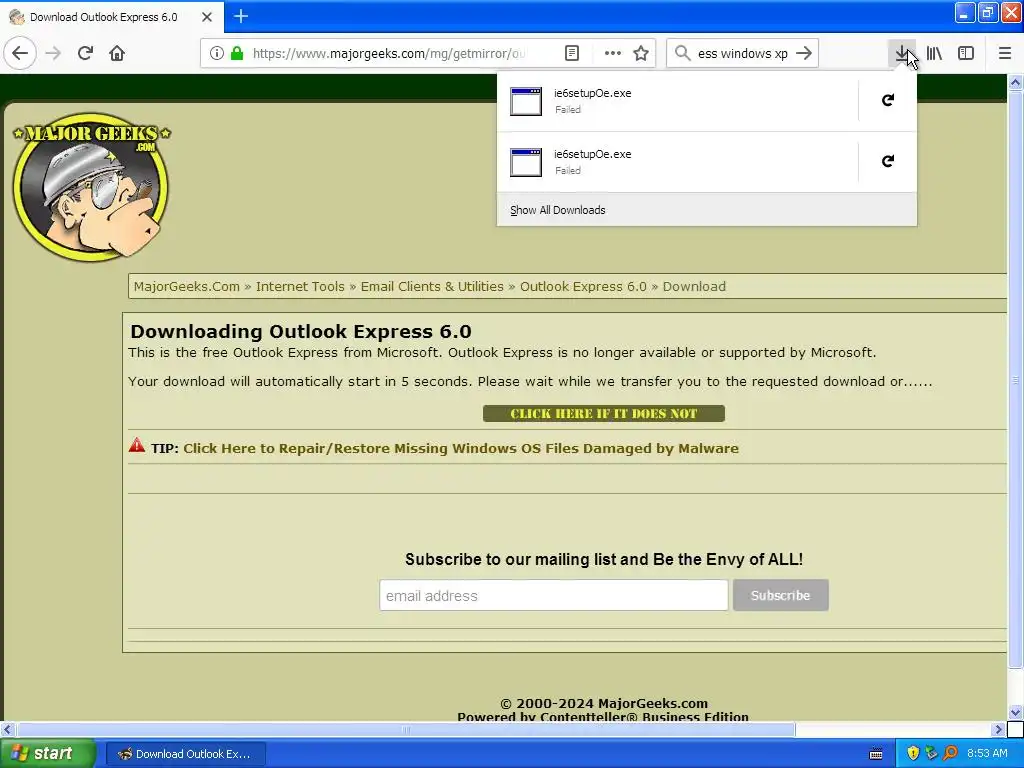Click the 8:53 AM system clock
This screenshot has height=768, width=1024.
click(x=987, y=754)
